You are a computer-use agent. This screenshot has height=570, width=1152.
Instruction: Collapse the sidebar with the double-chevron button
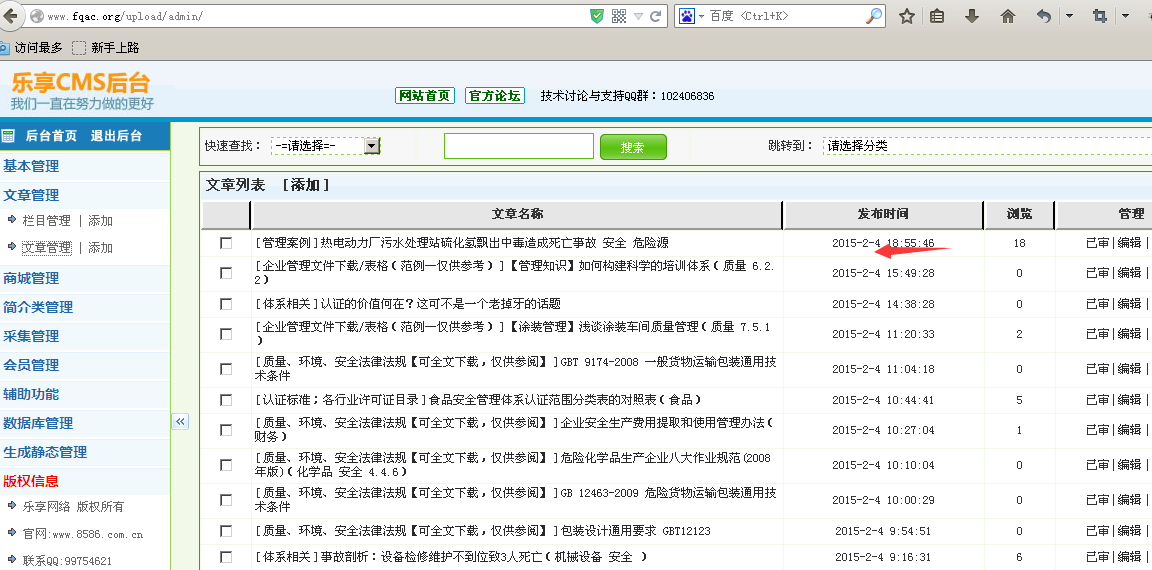[180, 422]
